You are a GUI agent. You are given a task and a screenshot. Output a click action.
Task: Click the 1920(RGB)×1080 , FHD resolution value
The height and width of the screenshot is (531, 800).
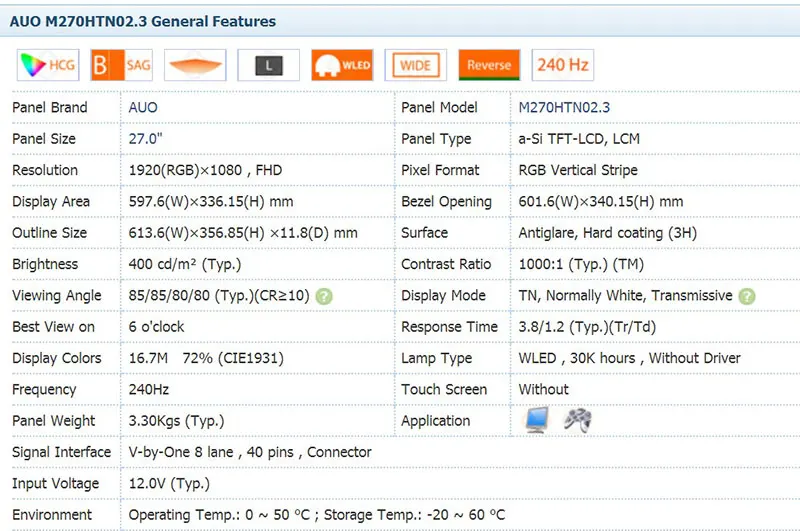coord(205,170)
